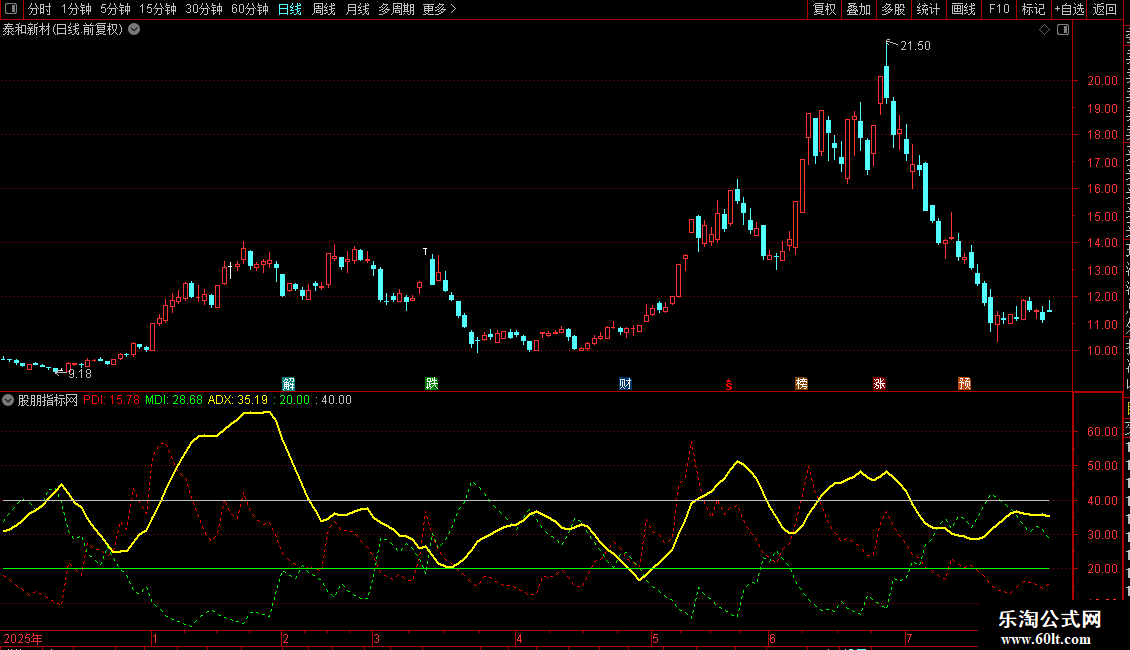The image size is (1130, 650).
Task: Click the 叠加 overlay button
Action: click(x=858, y=9)
